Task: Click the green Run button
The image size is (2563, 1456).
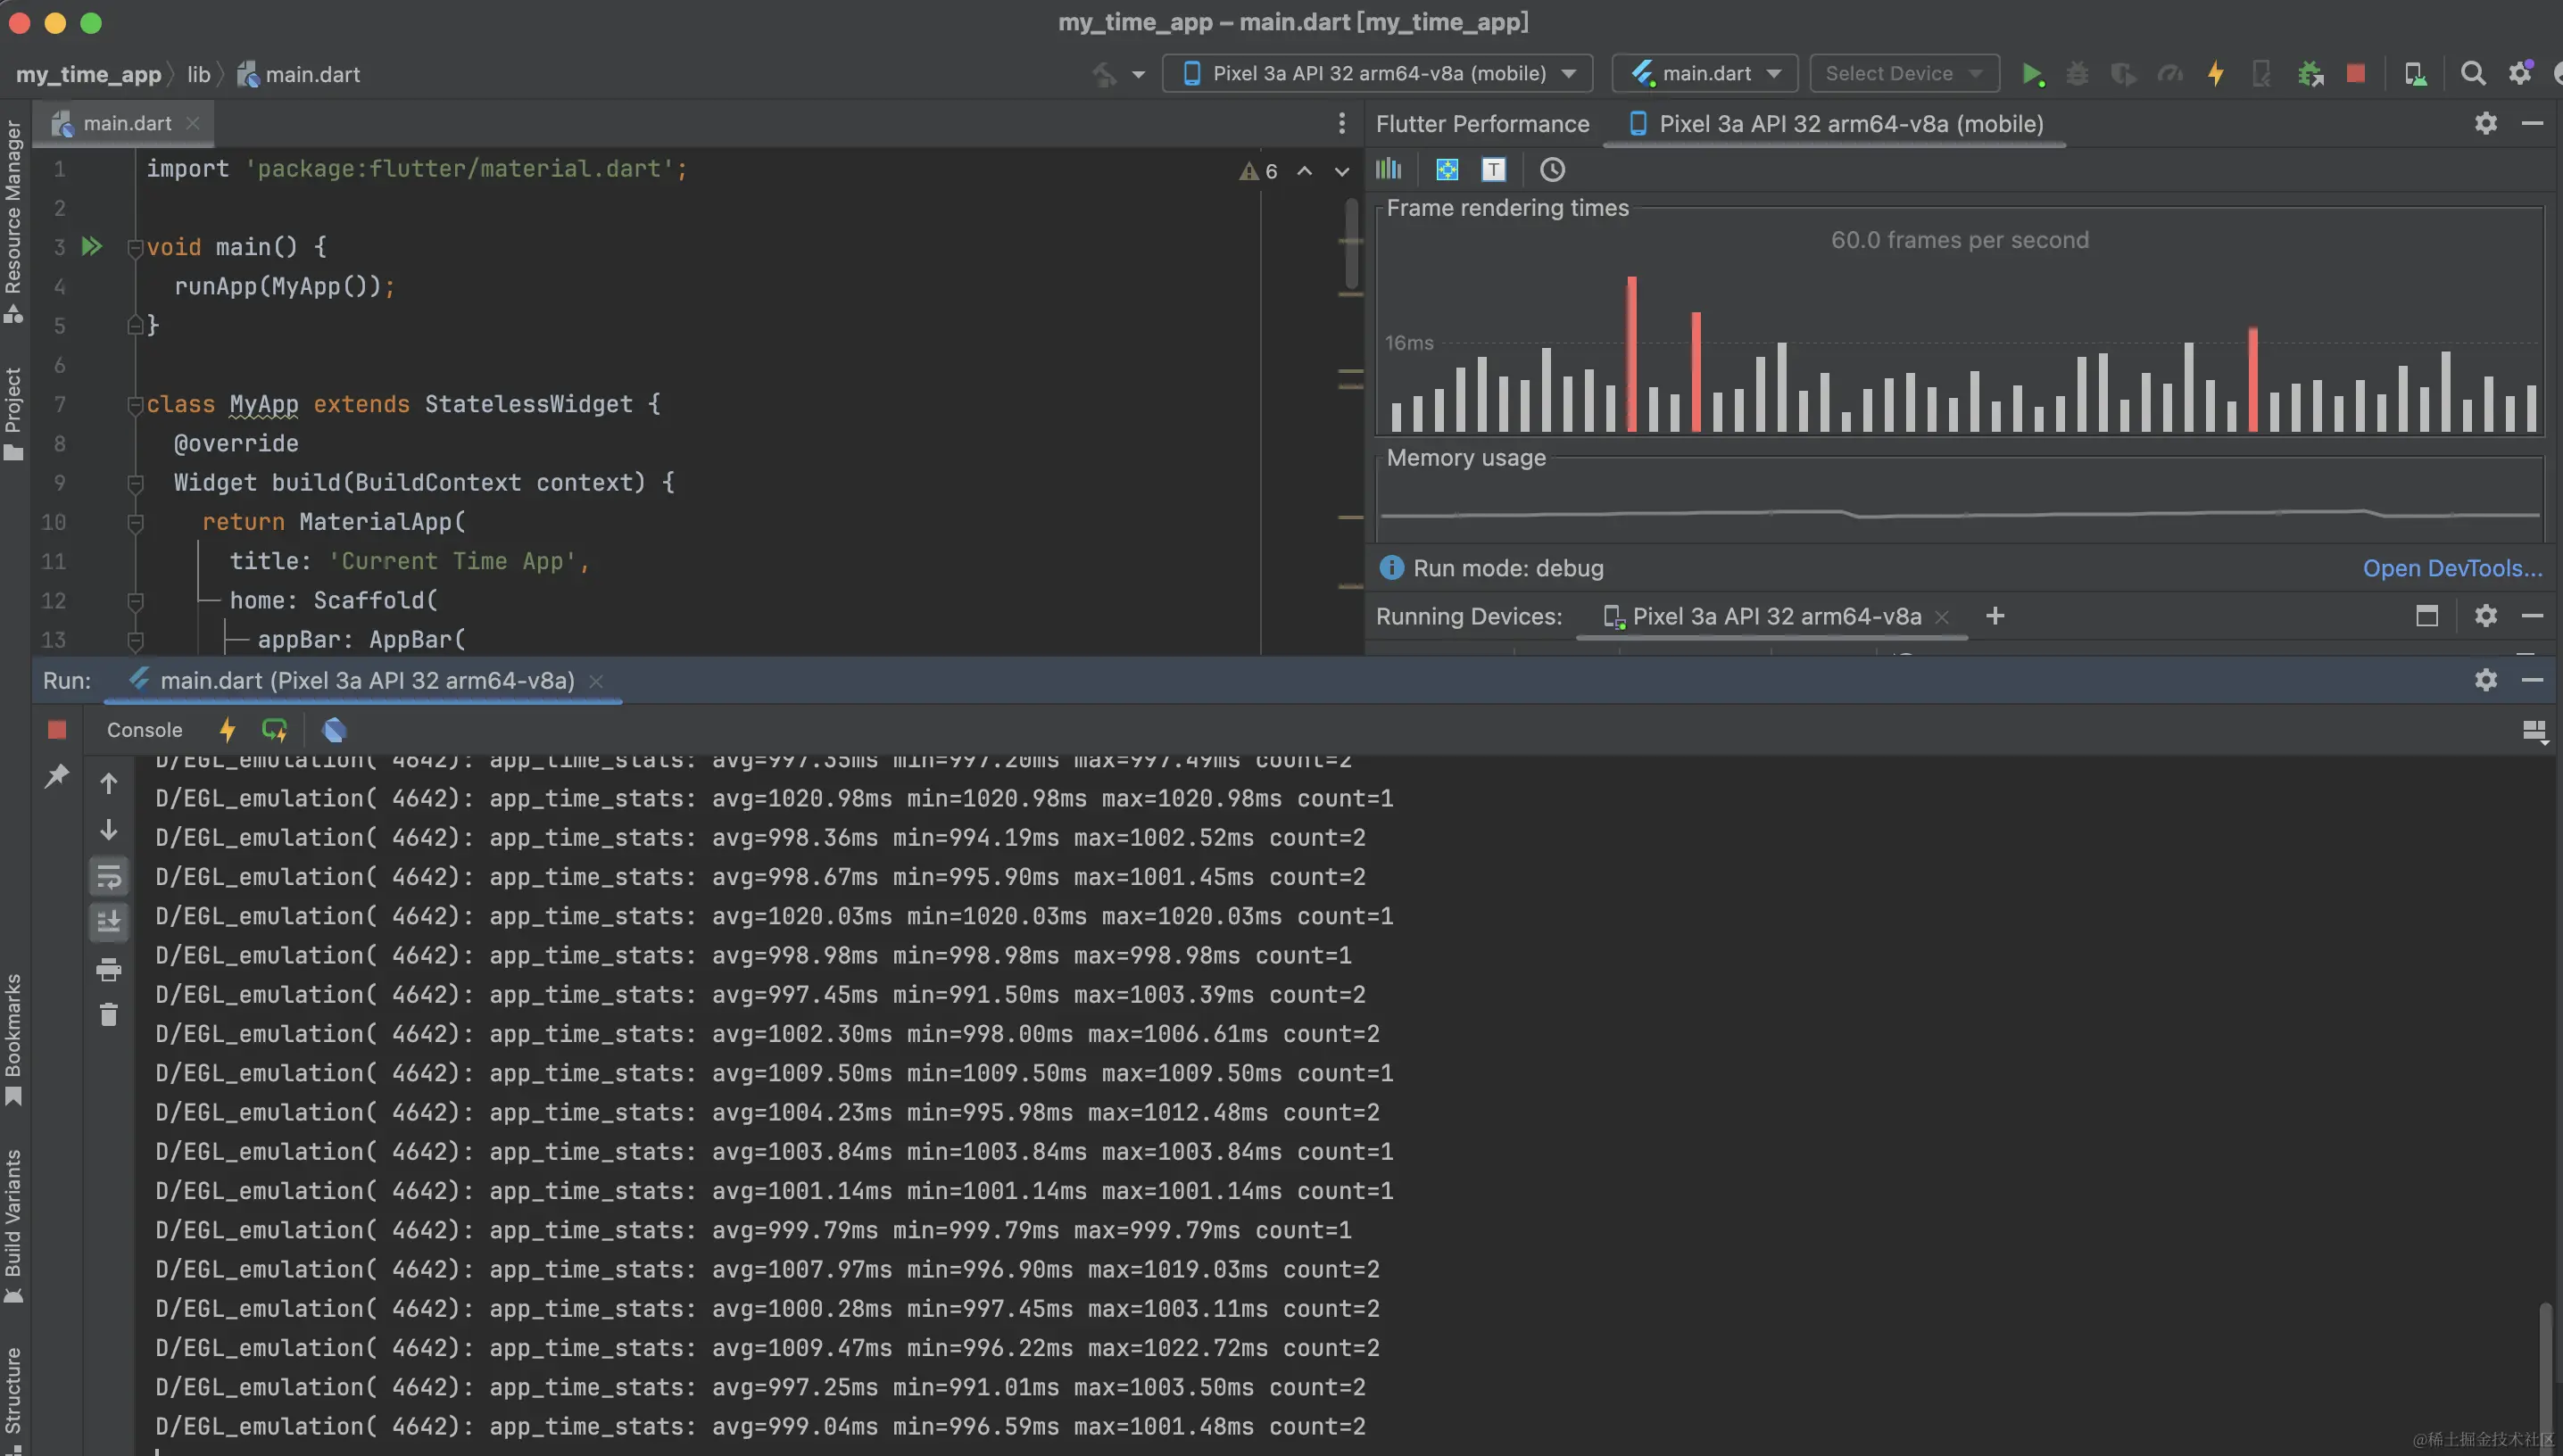Action: (2031, 74)
